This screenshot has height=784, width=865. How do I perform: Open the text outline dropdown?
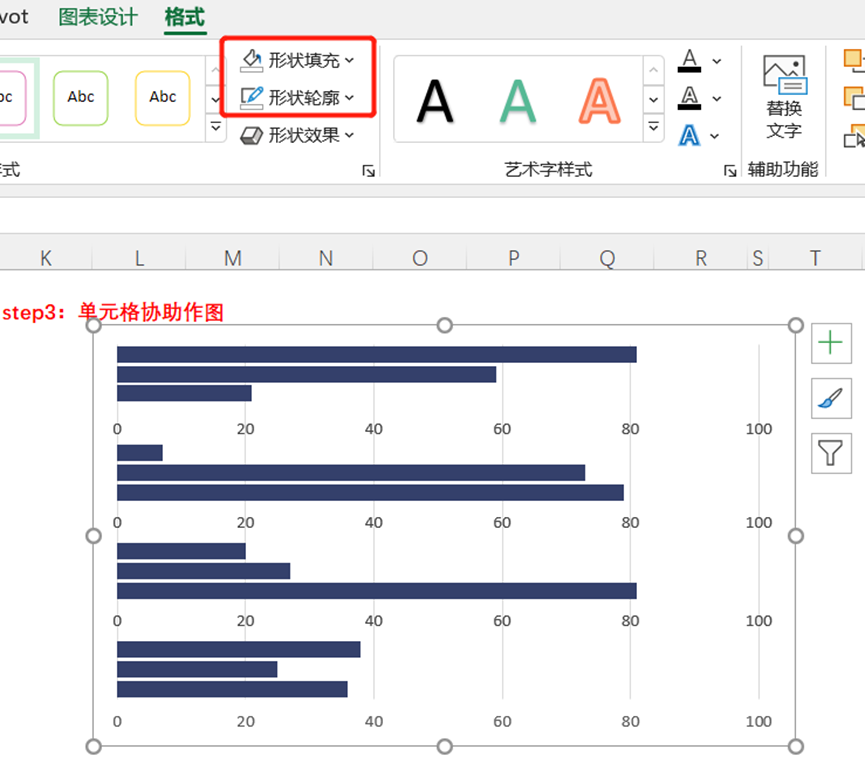717,99
